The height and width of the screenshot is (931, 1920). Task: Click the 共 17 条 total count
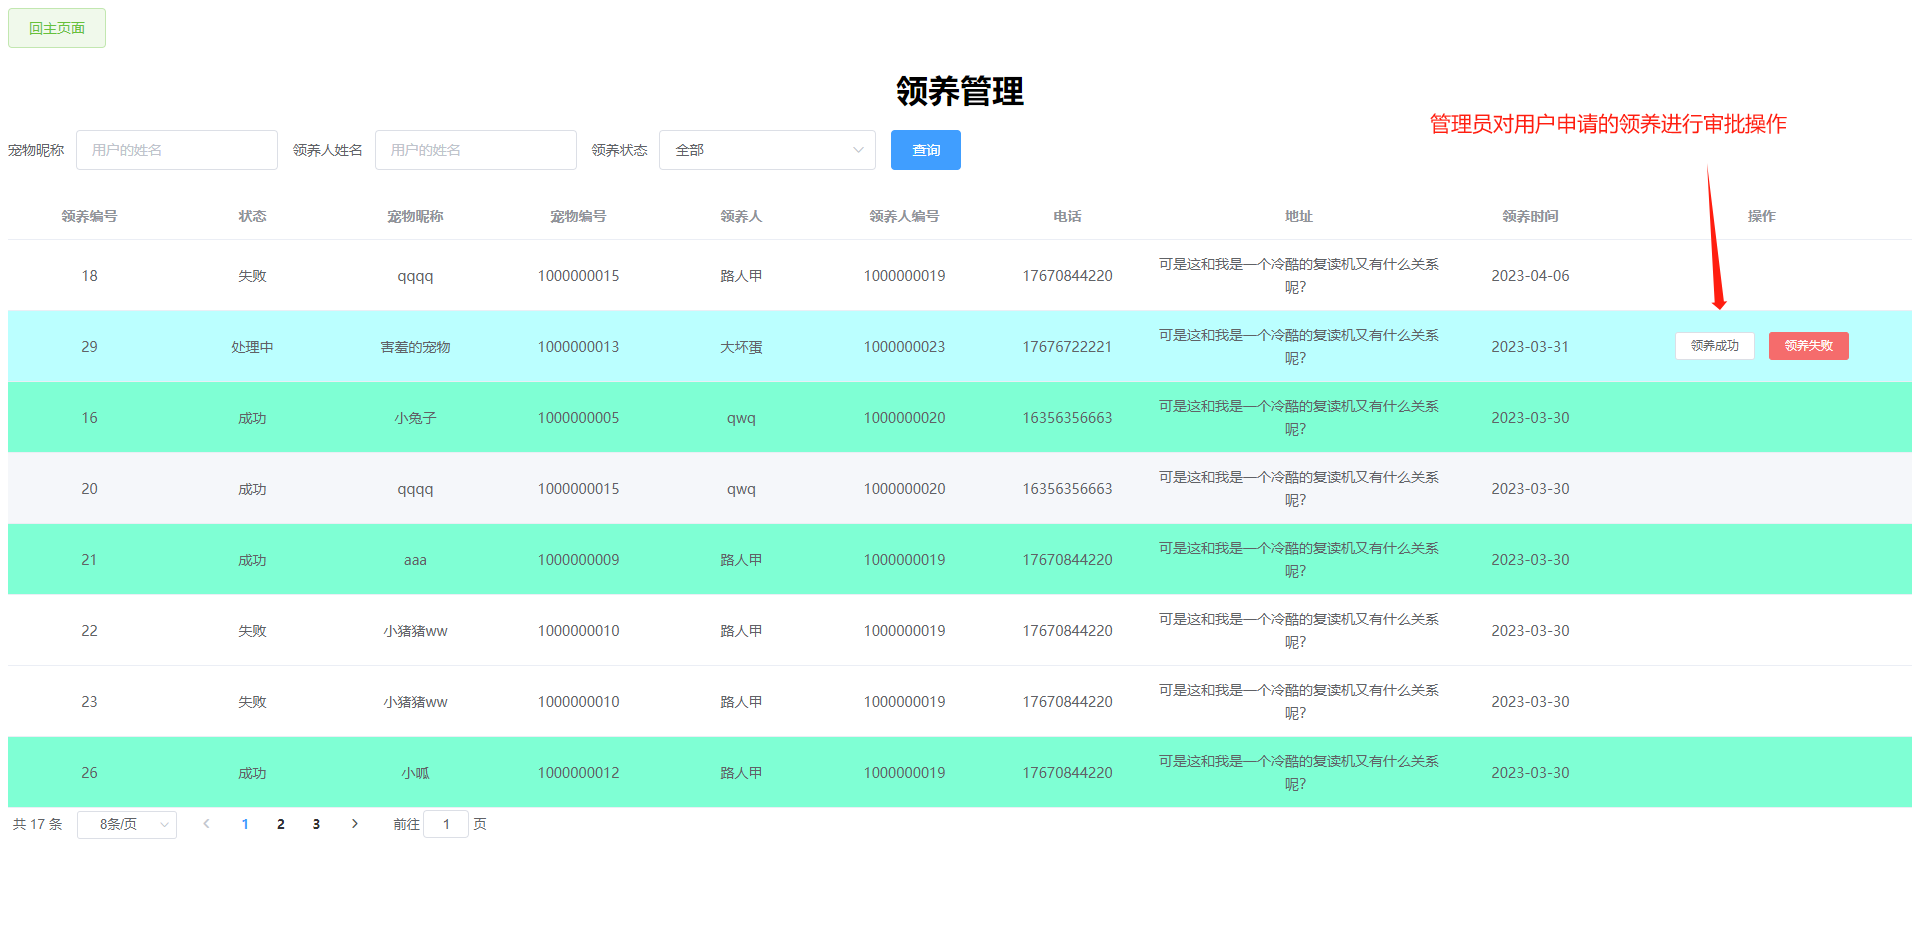[37, 824]
